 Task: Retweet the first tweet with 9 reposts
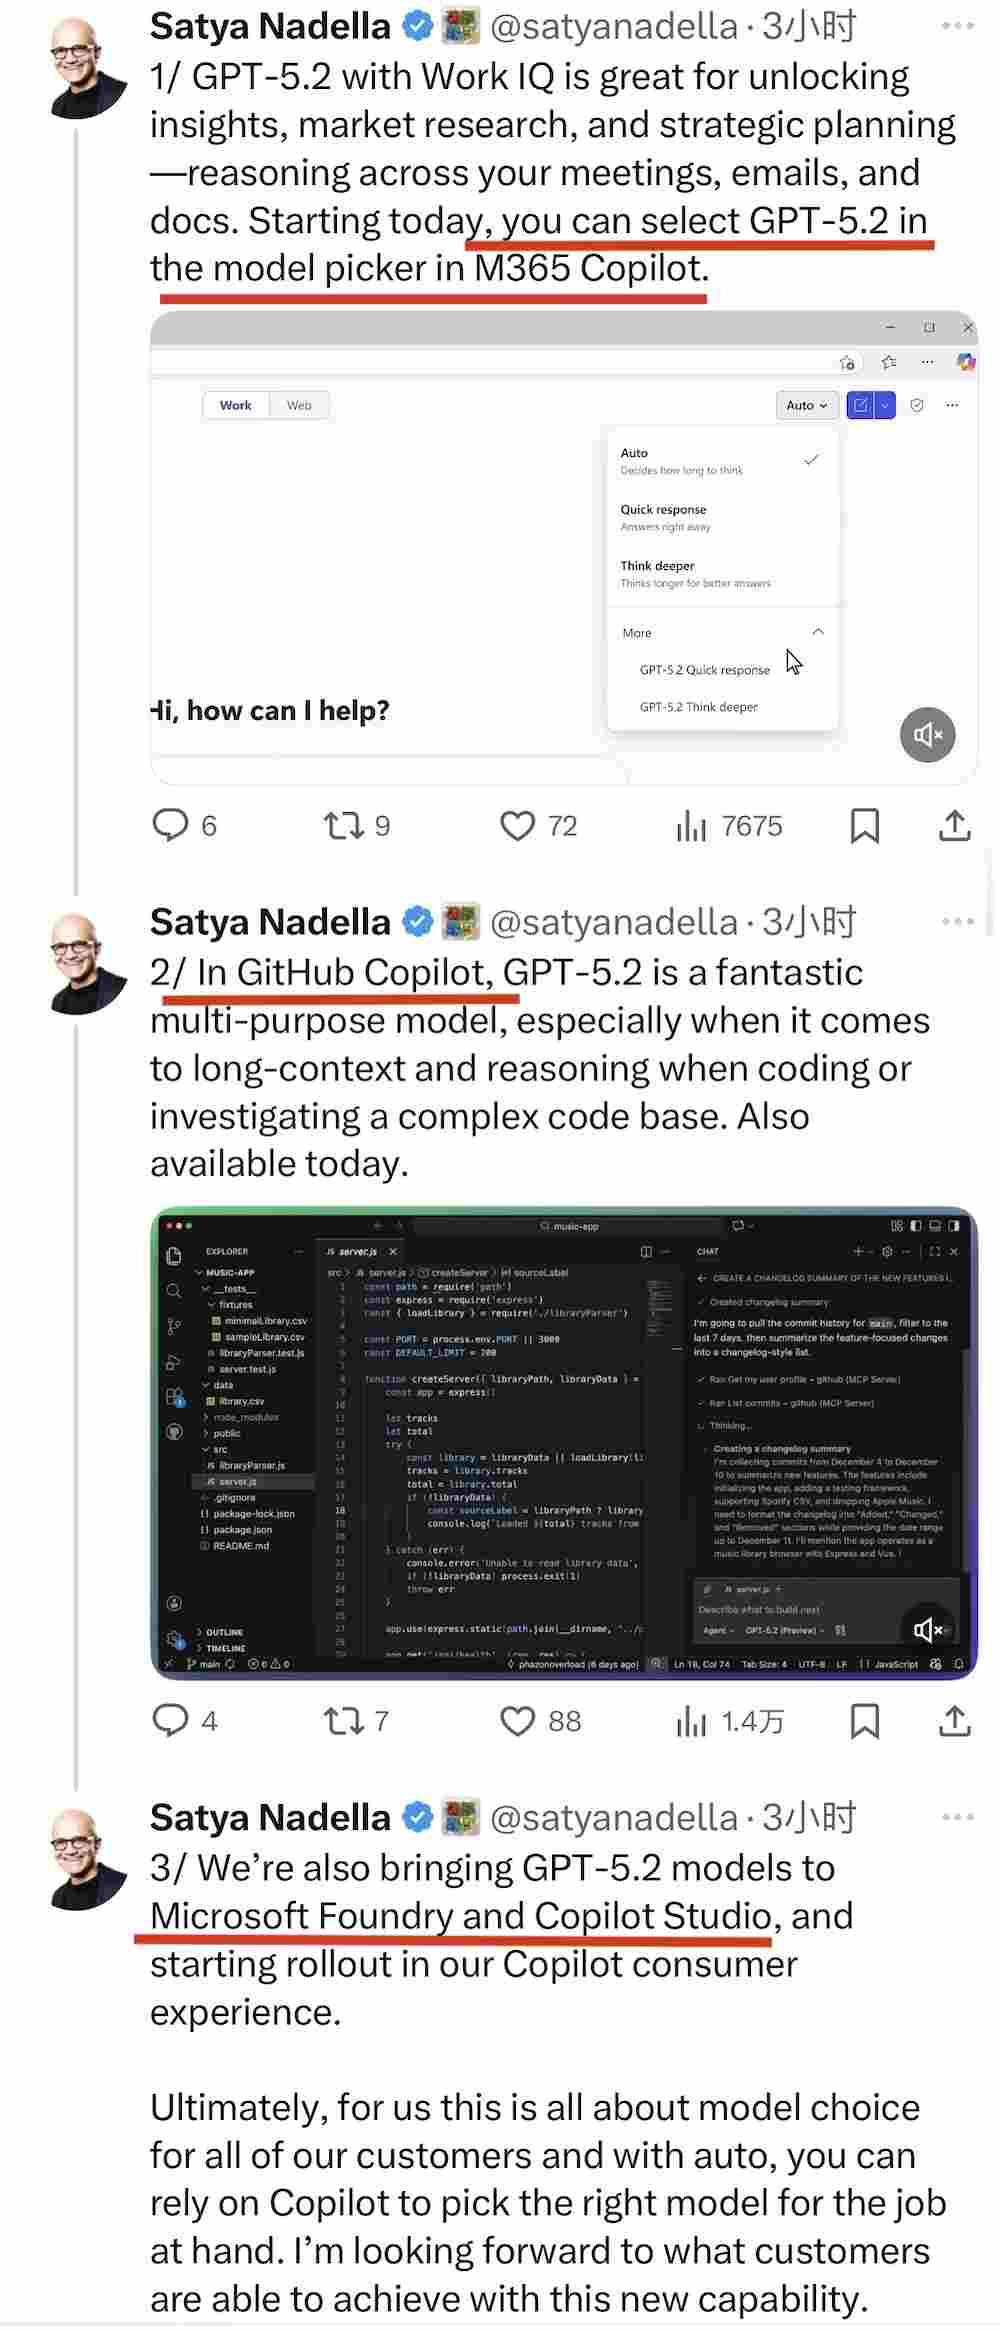tap(345, 826)
